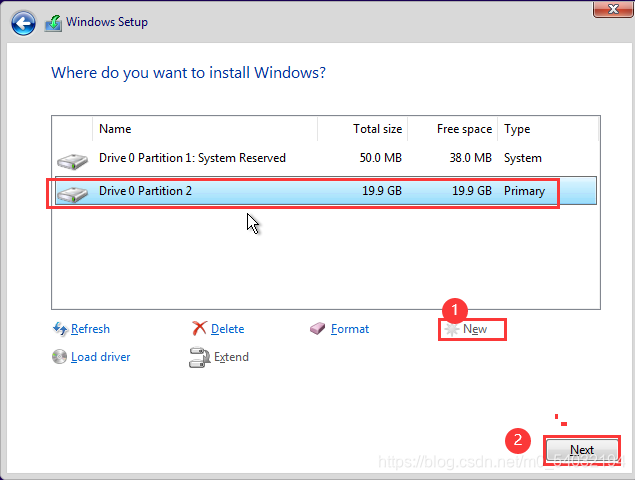
Task: Click the Next button
Action: pos(582,450)
